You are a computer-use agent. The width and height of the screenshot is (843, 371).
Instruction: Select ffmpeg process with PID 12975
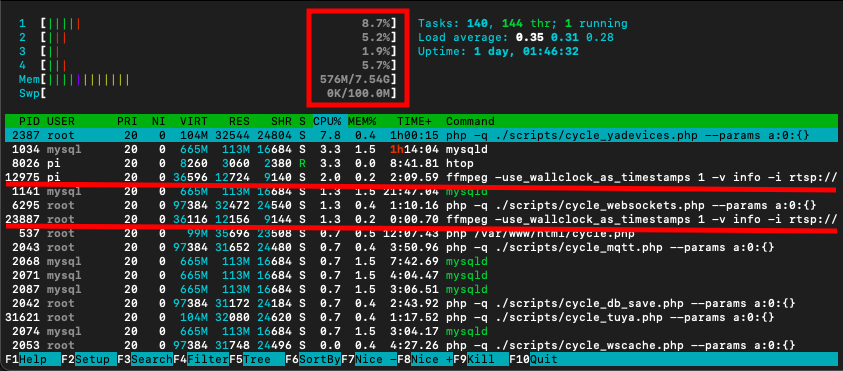pos(422,177)
